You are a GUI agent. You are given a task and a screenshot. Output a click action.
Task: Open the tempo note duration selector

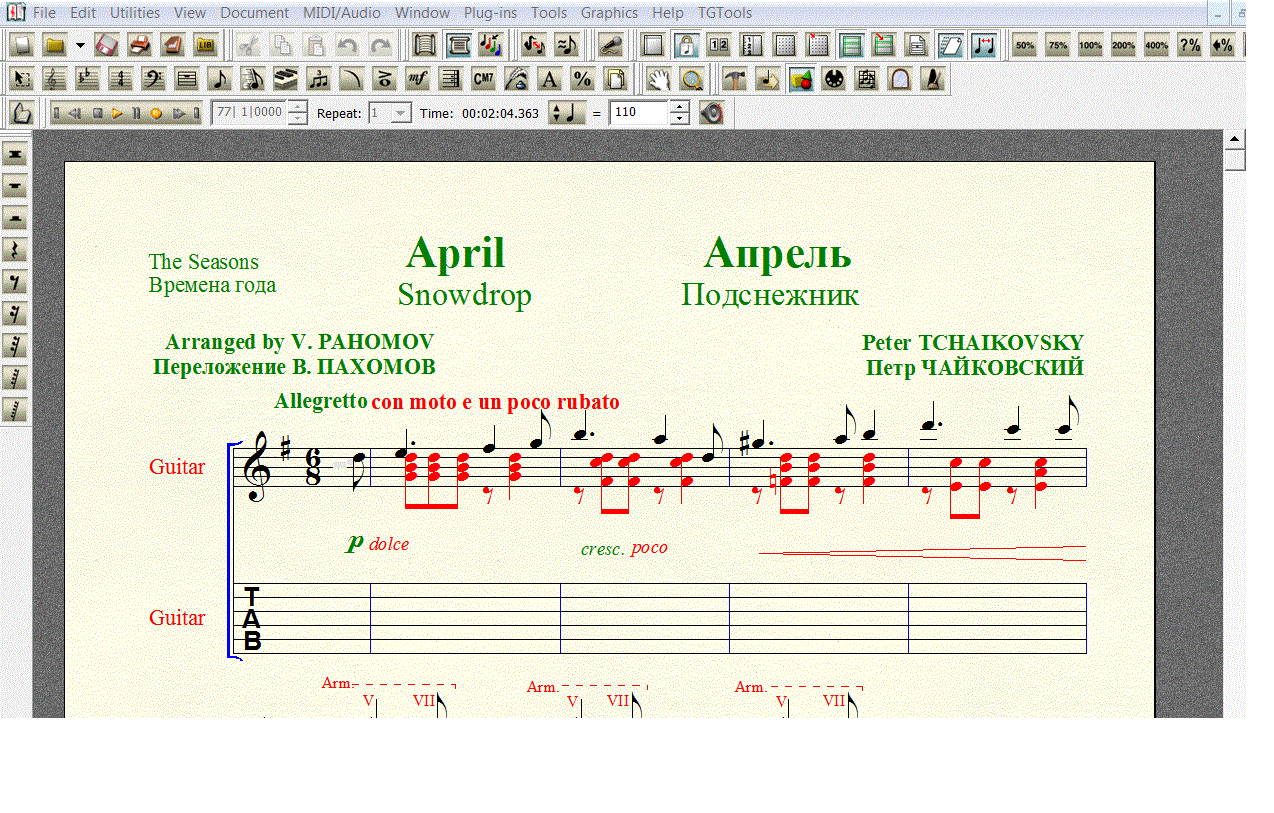coord(563,113)
